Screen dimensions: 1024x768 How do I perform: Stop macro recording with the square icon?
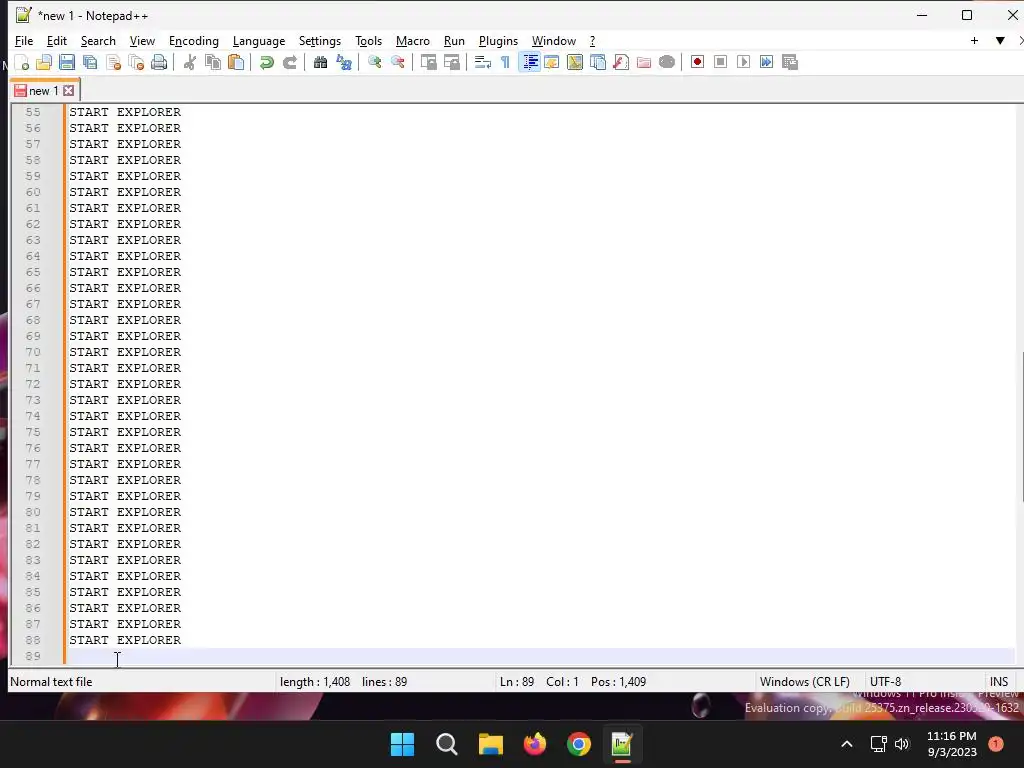720,62
